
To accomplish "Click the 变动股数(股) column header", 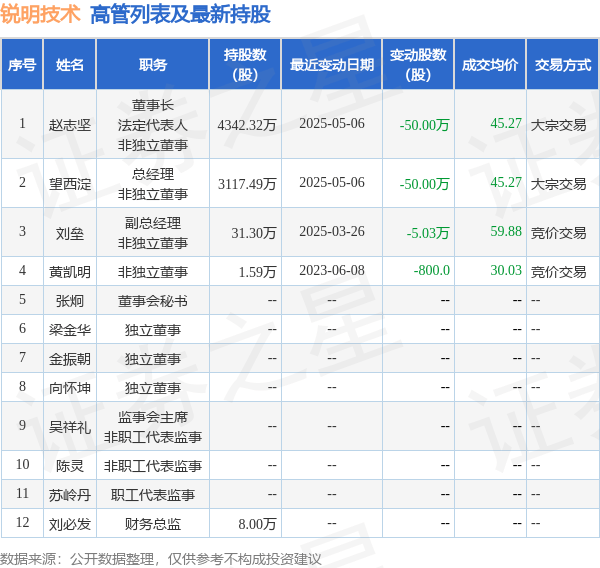I will (x=418, y=64).
